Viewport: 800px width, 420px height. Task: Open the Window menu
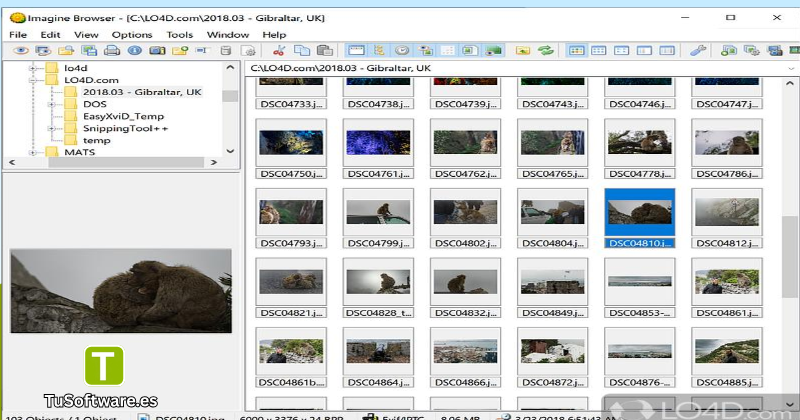click(x=228, y=35)
